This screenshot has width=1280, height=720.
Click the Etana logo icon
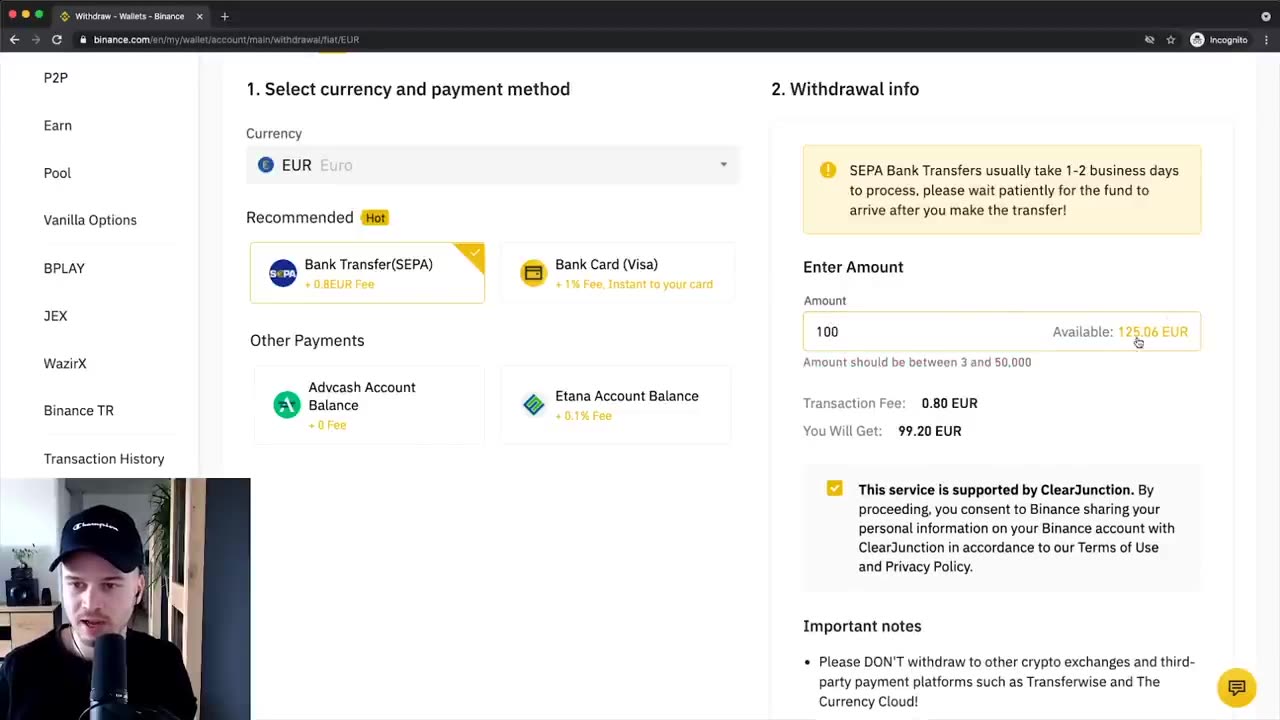tap(534, 404)
